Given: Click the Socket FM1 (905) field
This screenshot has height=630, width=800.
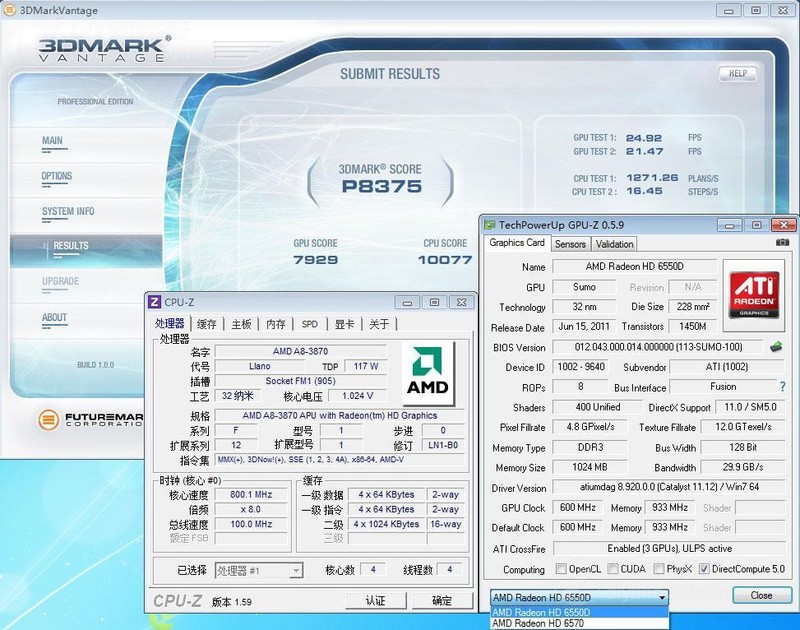Looking at the screenshot, I should click(301, 381).
